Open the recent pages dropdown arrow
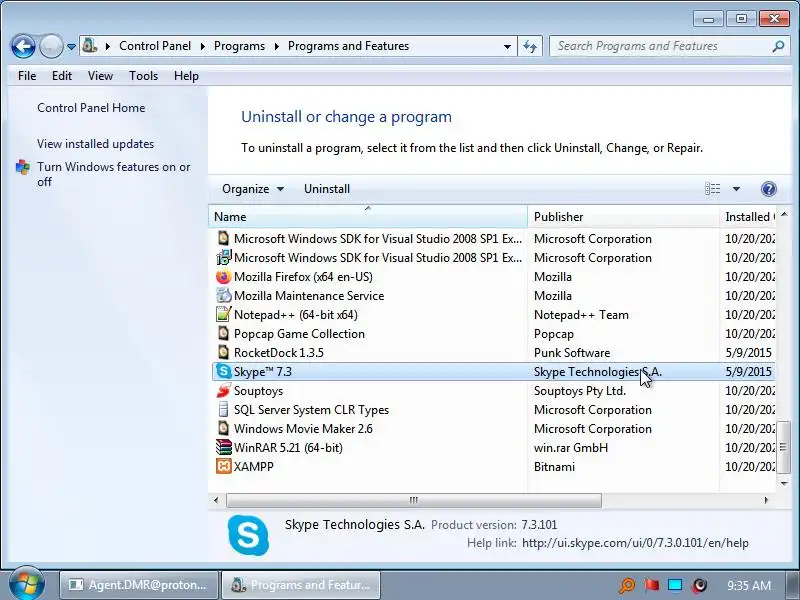The image size is (800, 600). coord(71,47)
